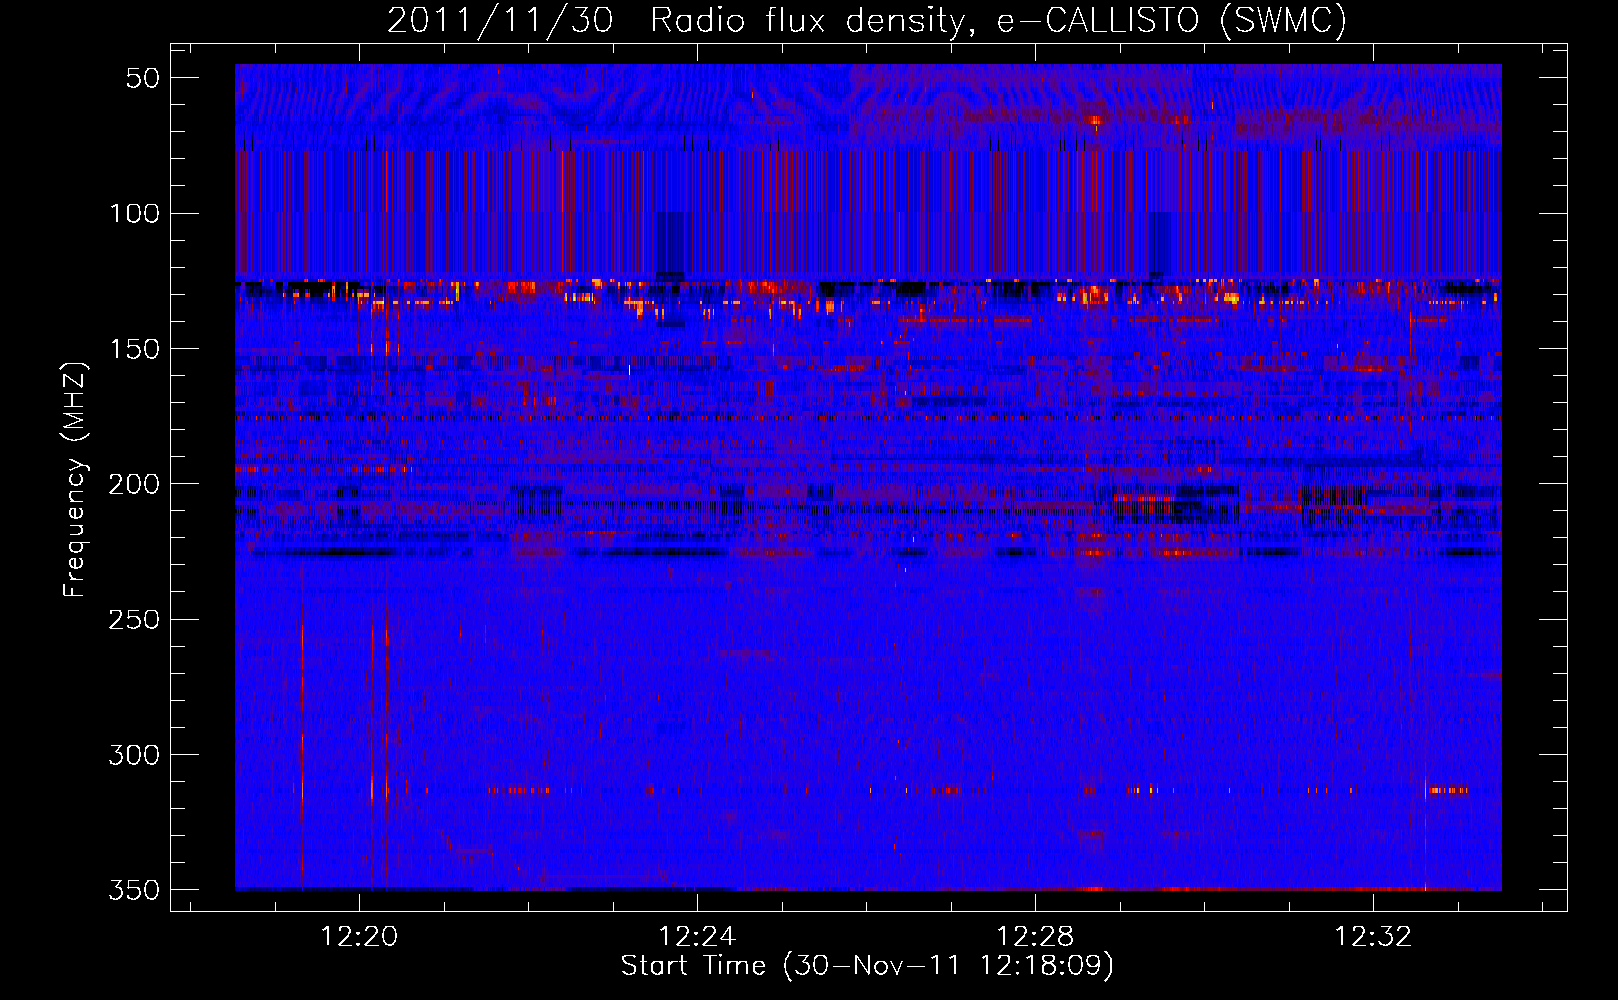
Task: Click the 100 frequency tick label
Action: [135, 213]
